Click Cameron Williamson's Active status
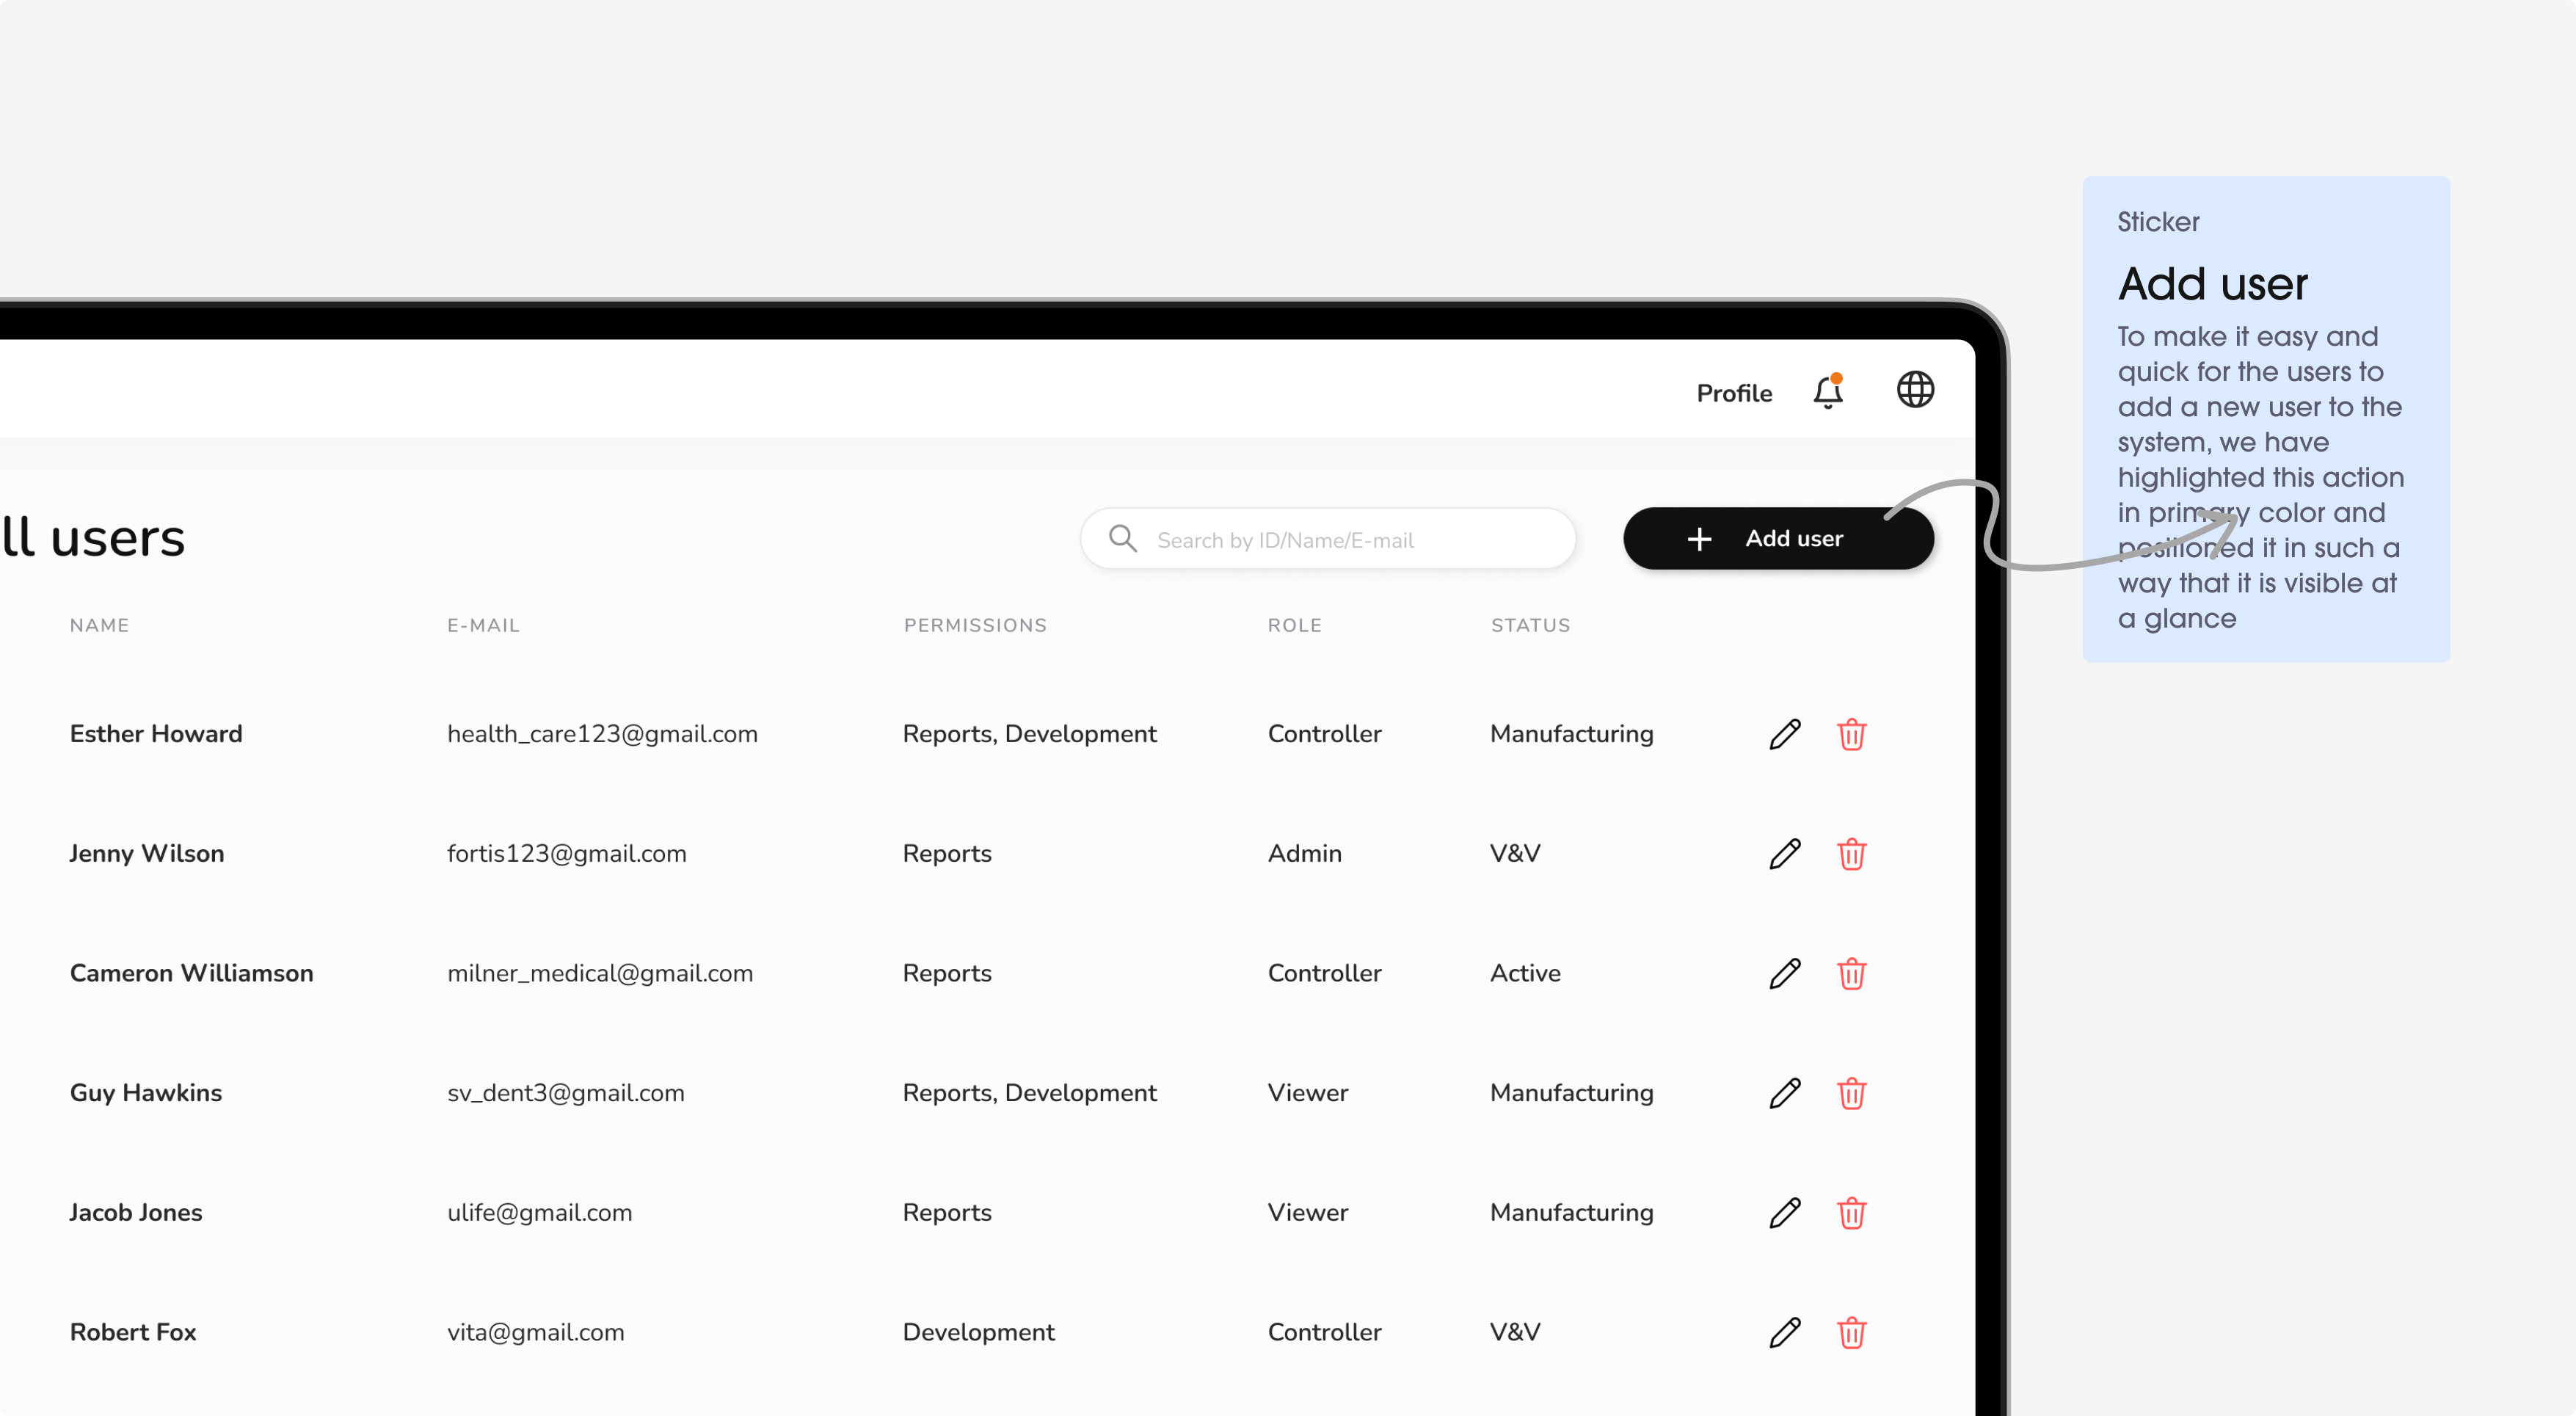This screenshot has height=1416, width=2576. (1525, 973)
